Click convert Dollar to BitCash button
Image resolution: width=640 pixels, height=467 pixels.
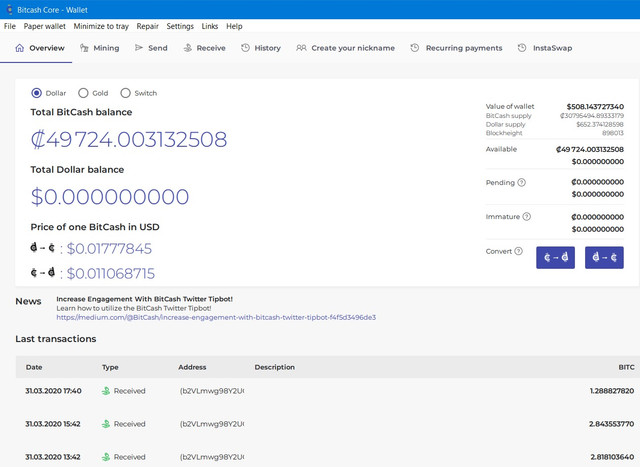604,257
